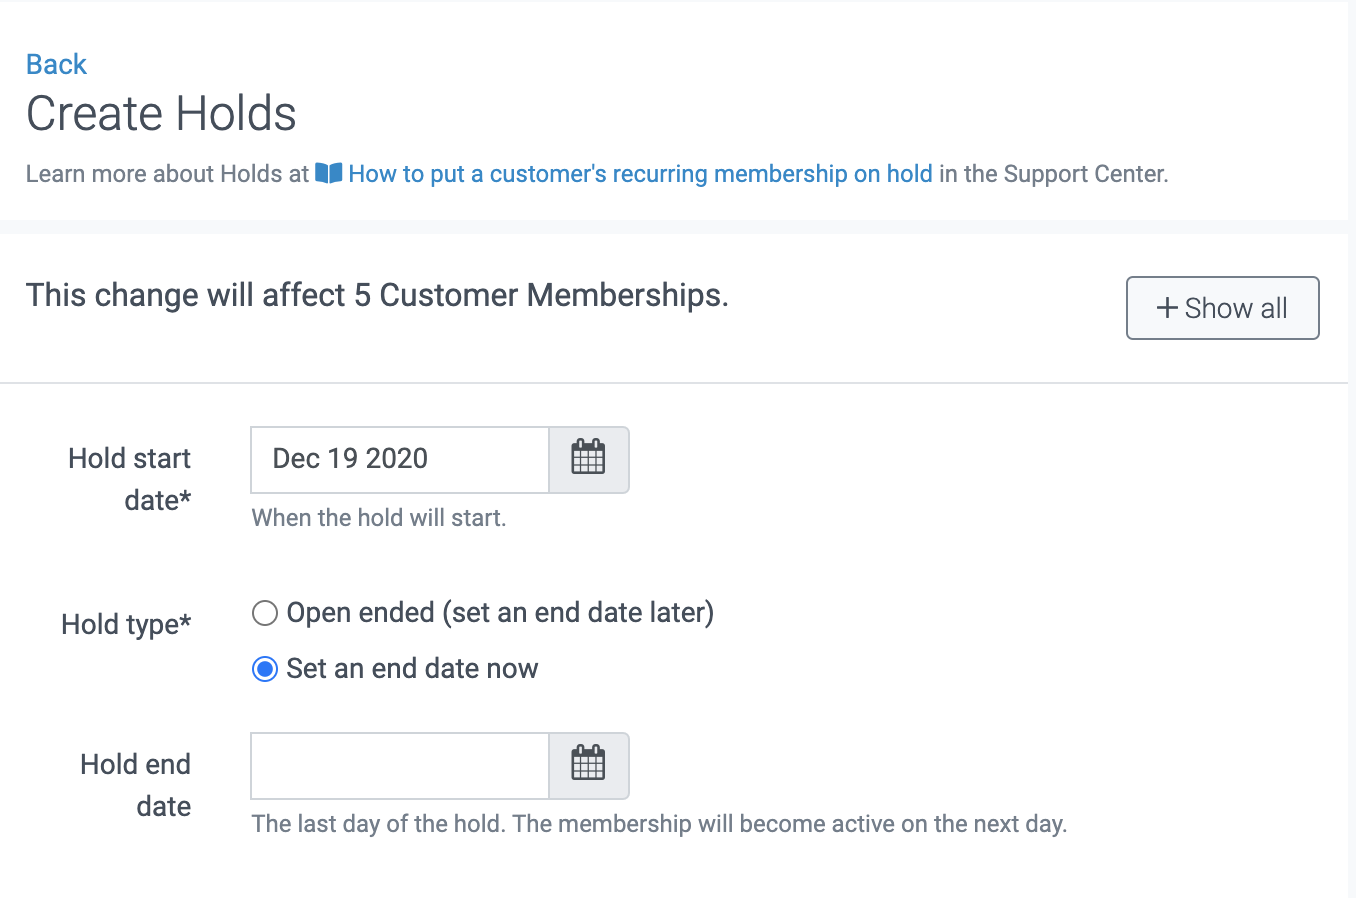Click the calendar icon beside the empty date field

[x=588, y=764]
